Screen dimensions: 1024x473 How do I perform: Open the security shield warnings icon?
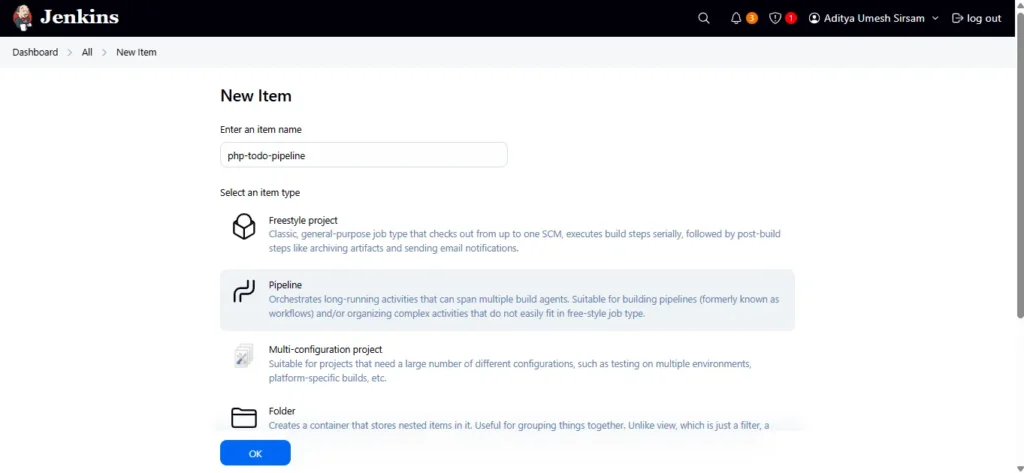click(x=775, y=18)
